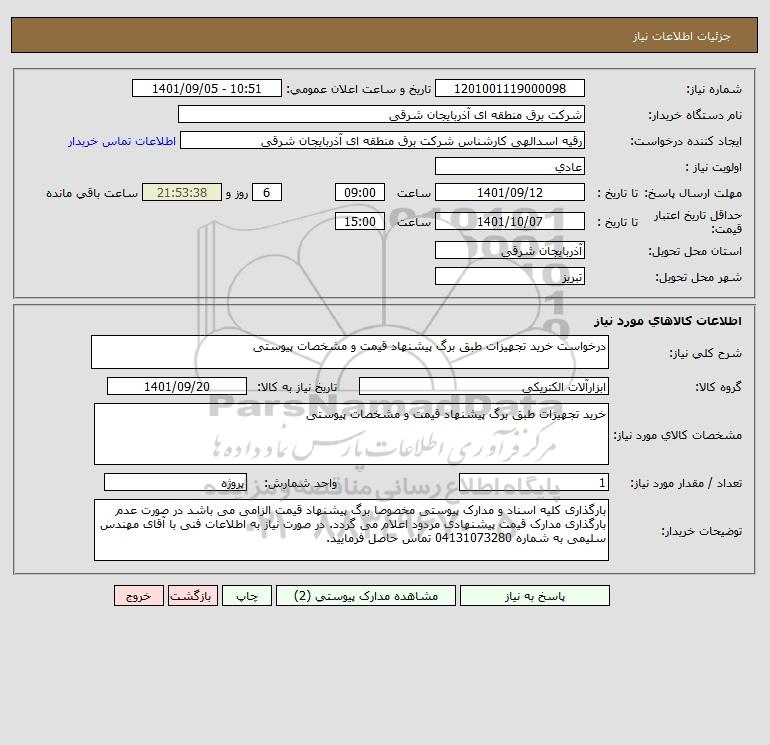The width and height of the screenshot is (770, 745).
Task: Click the 'نام دستگاه خریدار:' label
Action: coord(695,115)
